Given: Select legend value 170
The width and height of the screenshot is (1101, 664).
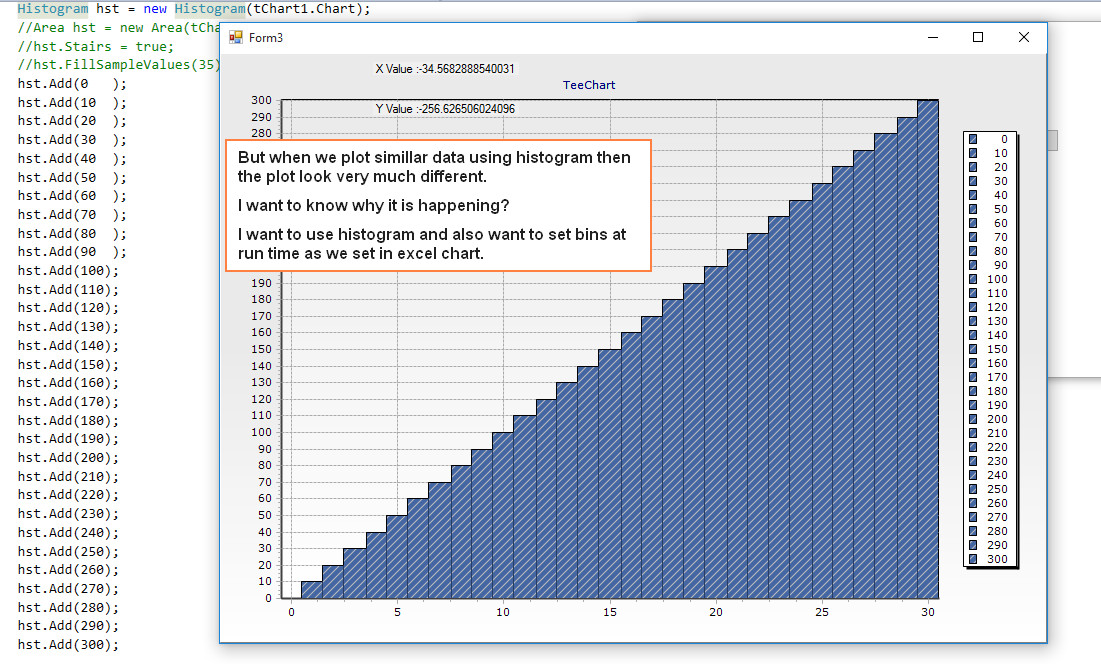Looking at the screenshot, I should (997, 377).
